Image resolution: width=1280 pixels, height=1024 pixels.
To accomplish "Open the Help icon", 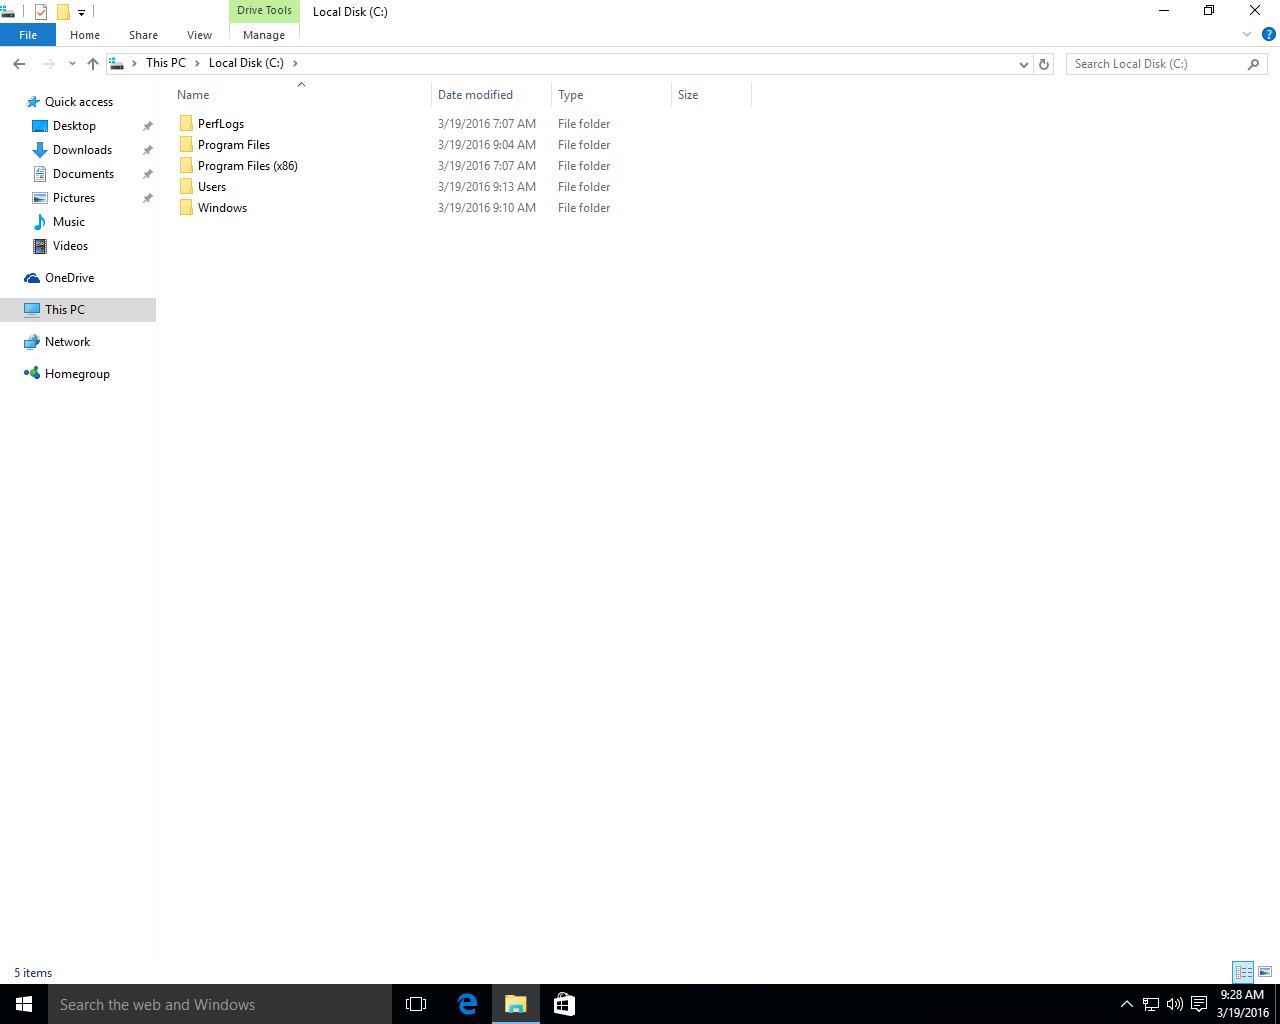I will tap(1269, 35).
